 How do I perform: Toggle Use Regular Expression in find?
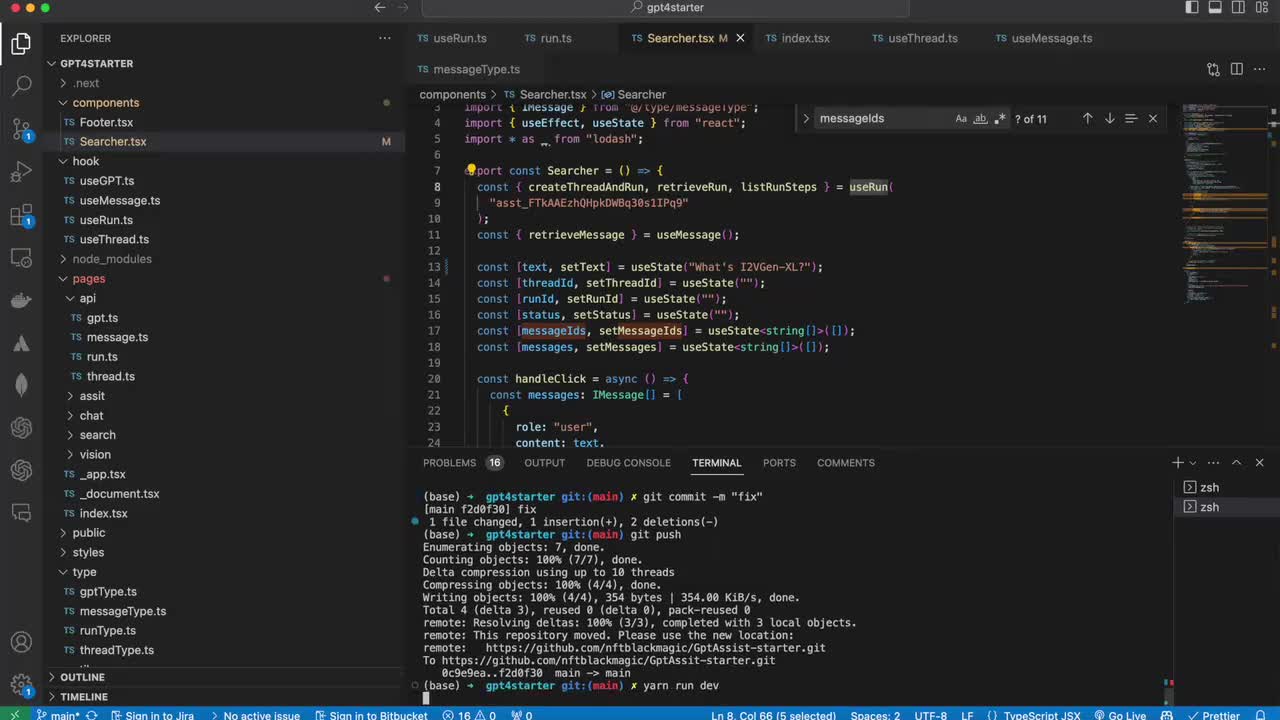click(1000, 118)
